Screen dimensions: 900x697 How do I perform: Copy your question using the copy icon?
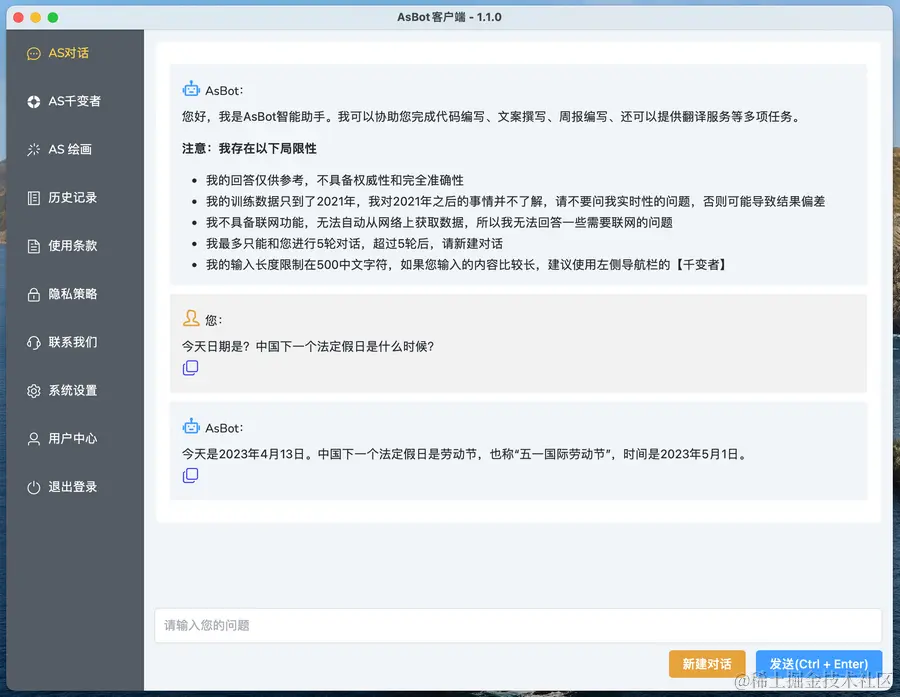tap(191, 367)
